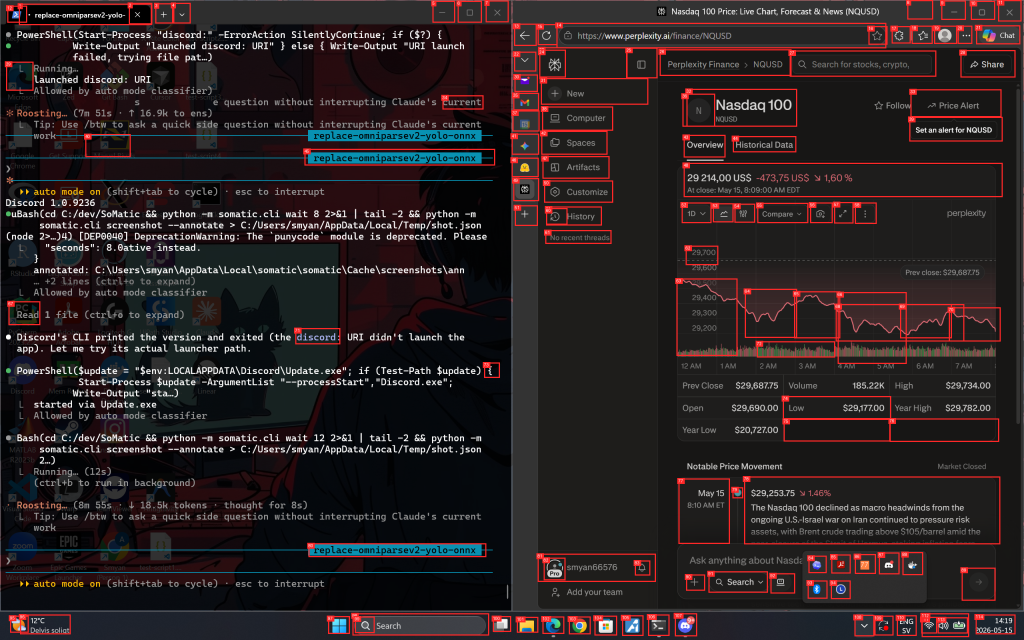
Task: Click the plus attach icon in the ask box
Action: [695, 582]
